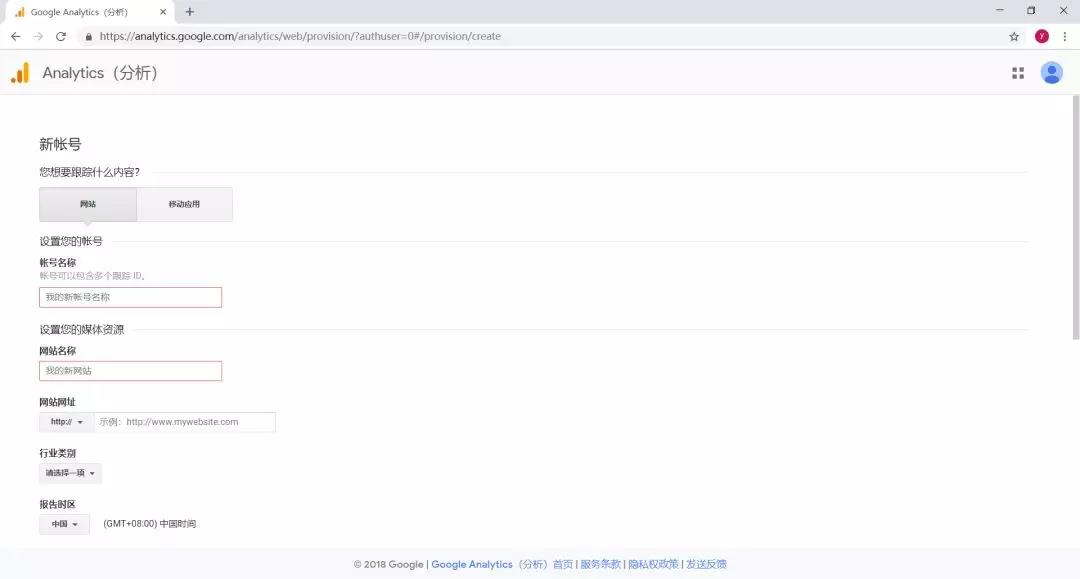Open the Chrome three-dot menu

coord(1063,35)
